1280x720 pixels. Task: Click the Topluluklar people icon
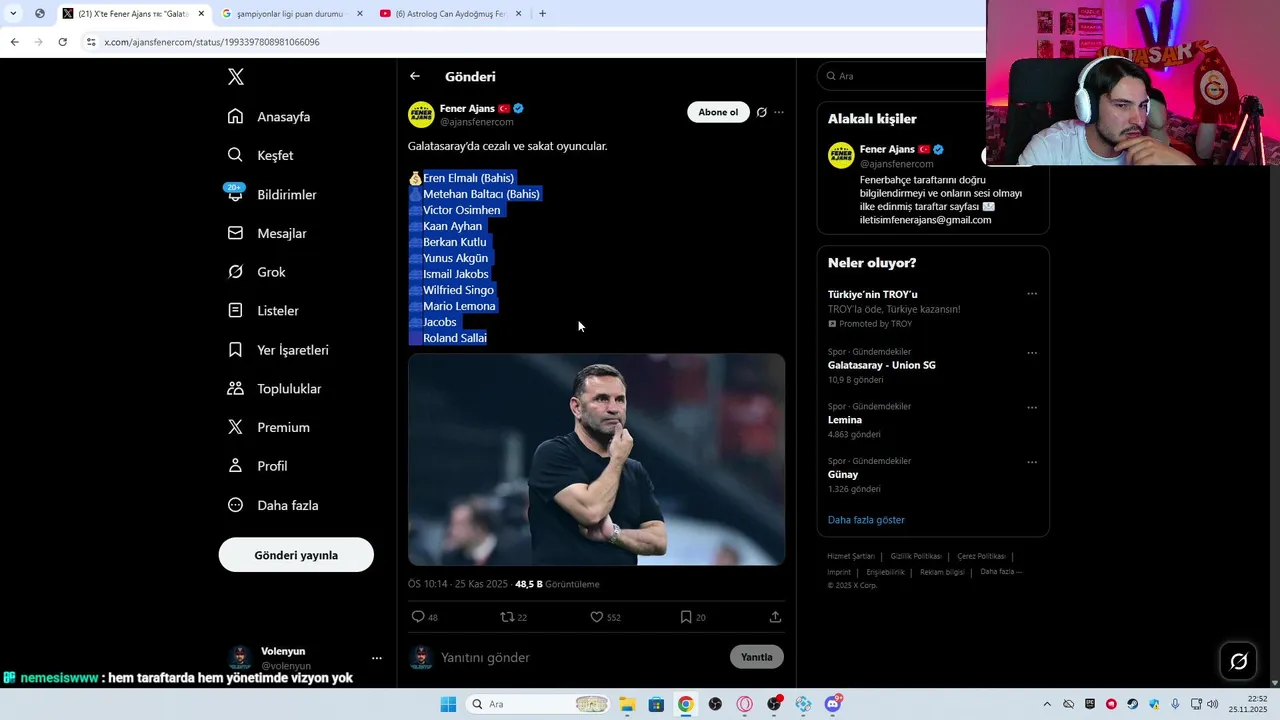point(235,388)
